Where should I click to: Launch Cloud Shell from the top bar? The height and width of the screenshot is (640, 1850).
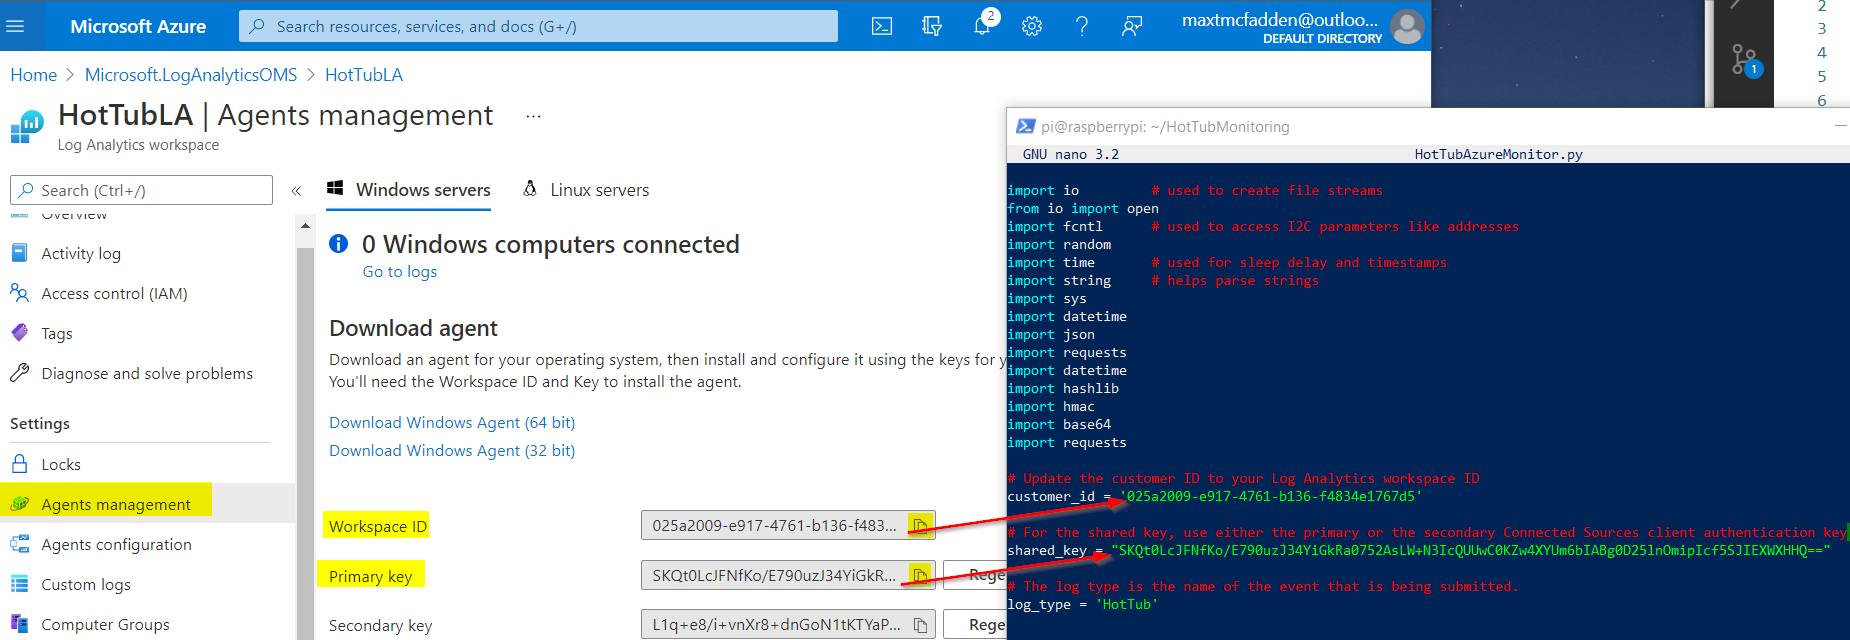(882, 26)
